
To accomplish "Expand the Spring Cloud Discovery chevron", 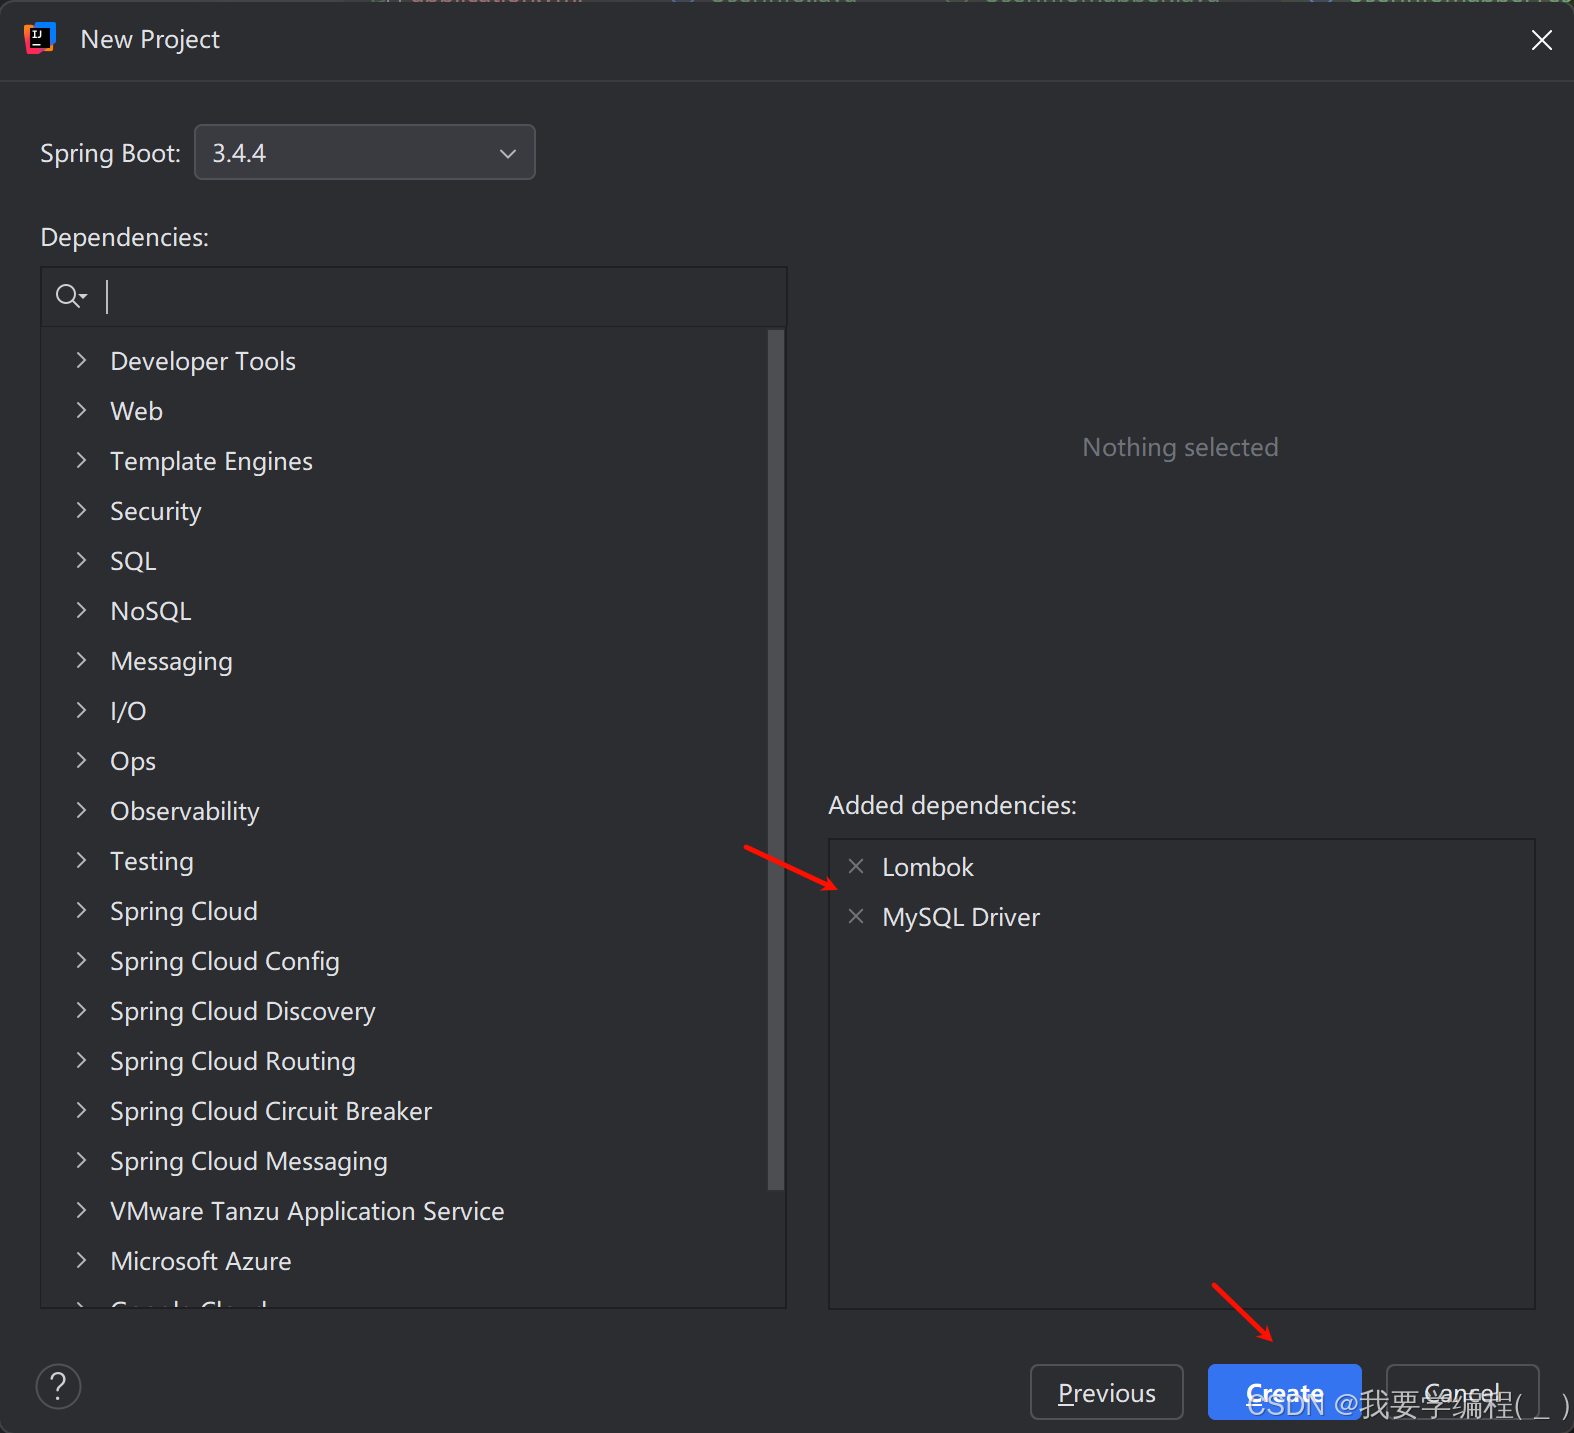I will [x=81, y=1010].
